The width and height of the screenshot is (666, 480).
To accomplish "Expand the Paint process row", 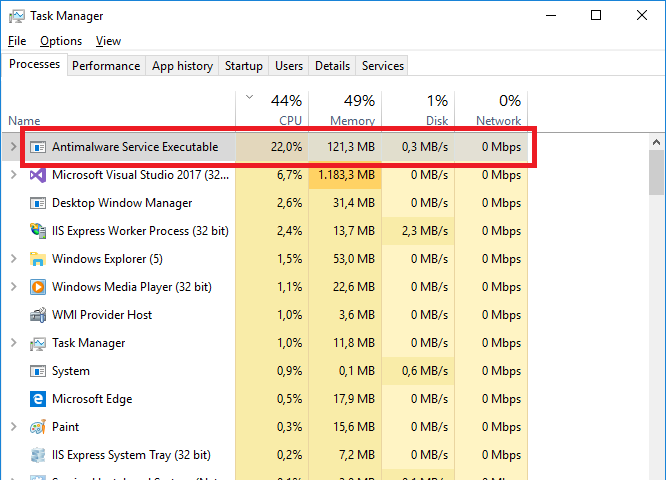I will (x=13, y=426).
